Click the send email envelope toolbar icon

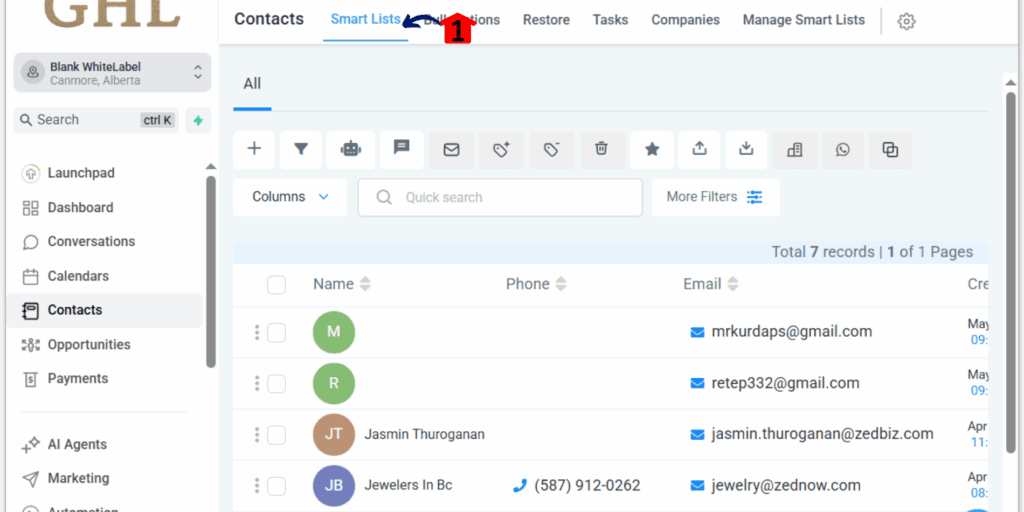[x=451, y=150]
